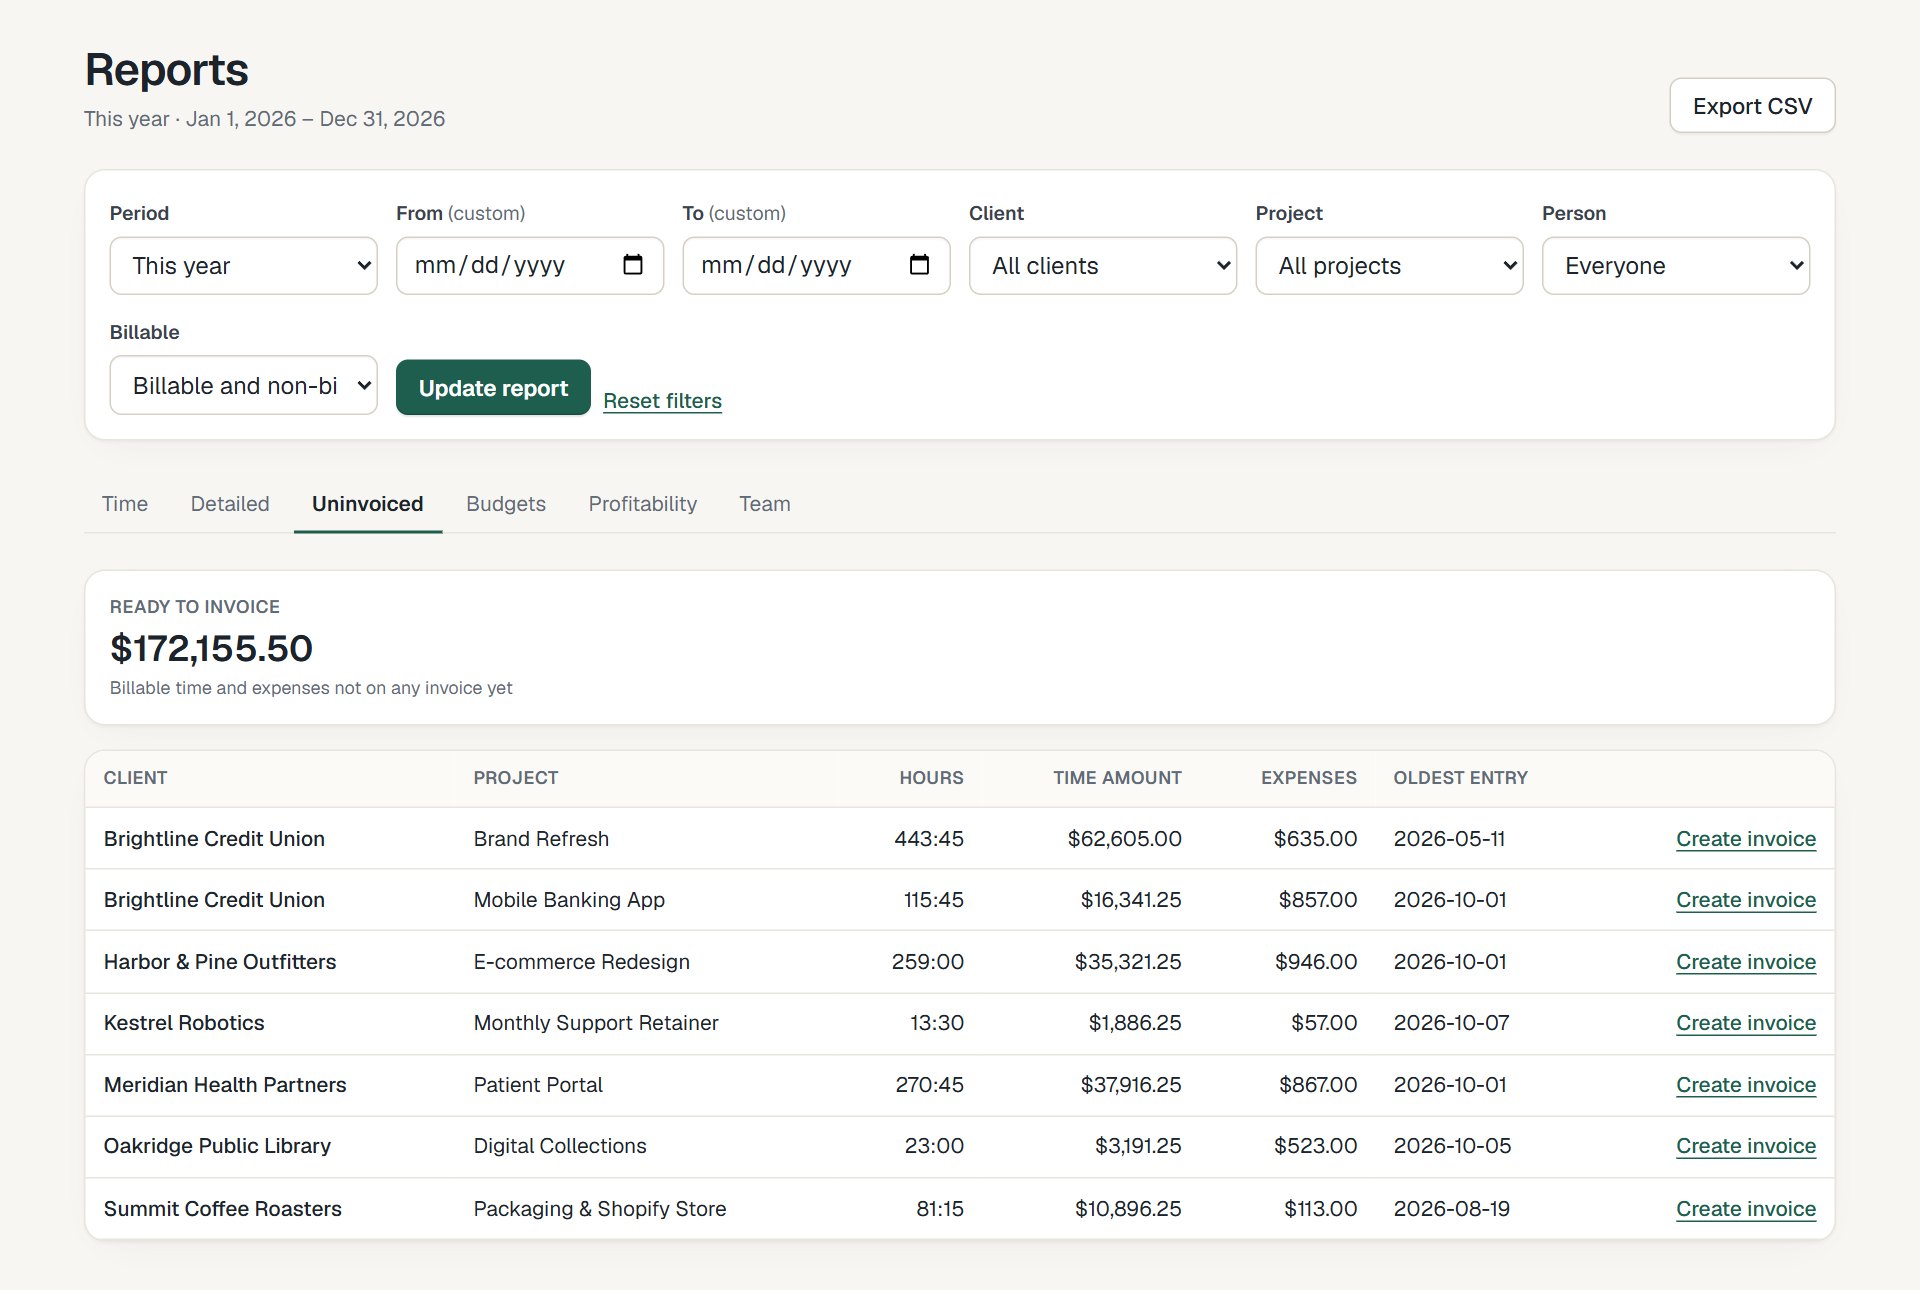Click the $172,155.50 ready to invoice total
Viewport: 1920px width, 1290px height.
pyautogui.click(x=211, y=649)
